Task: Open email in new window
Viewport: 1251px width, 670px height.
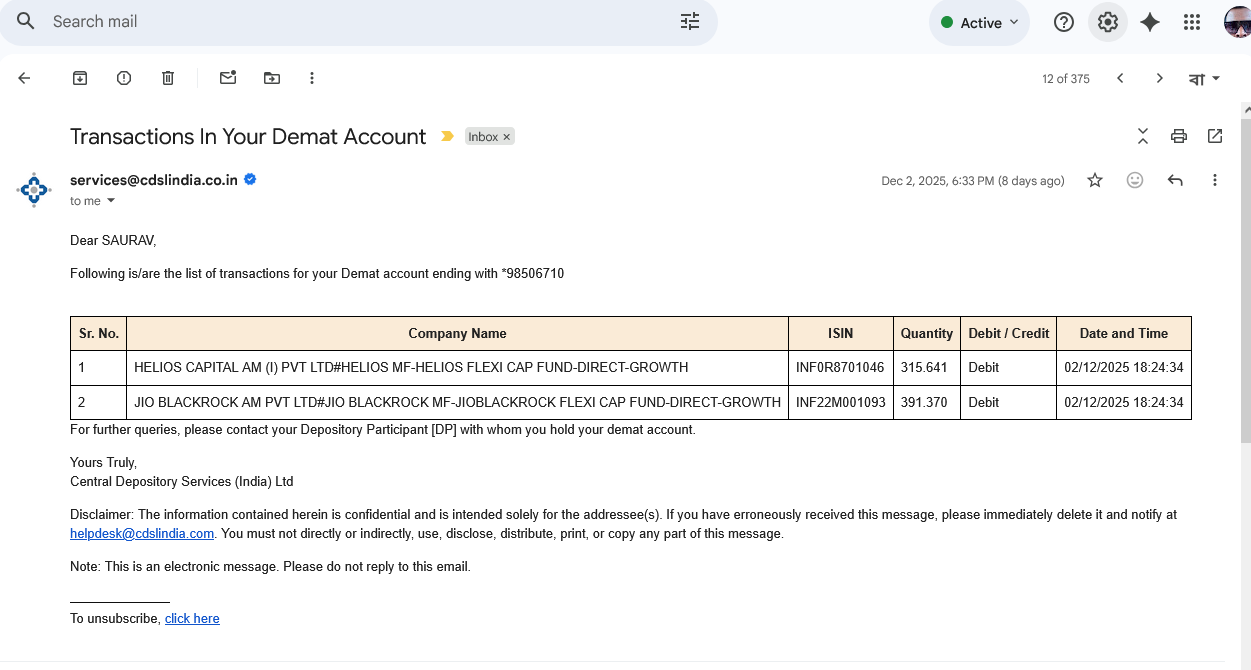Action: pos(1215,136)
